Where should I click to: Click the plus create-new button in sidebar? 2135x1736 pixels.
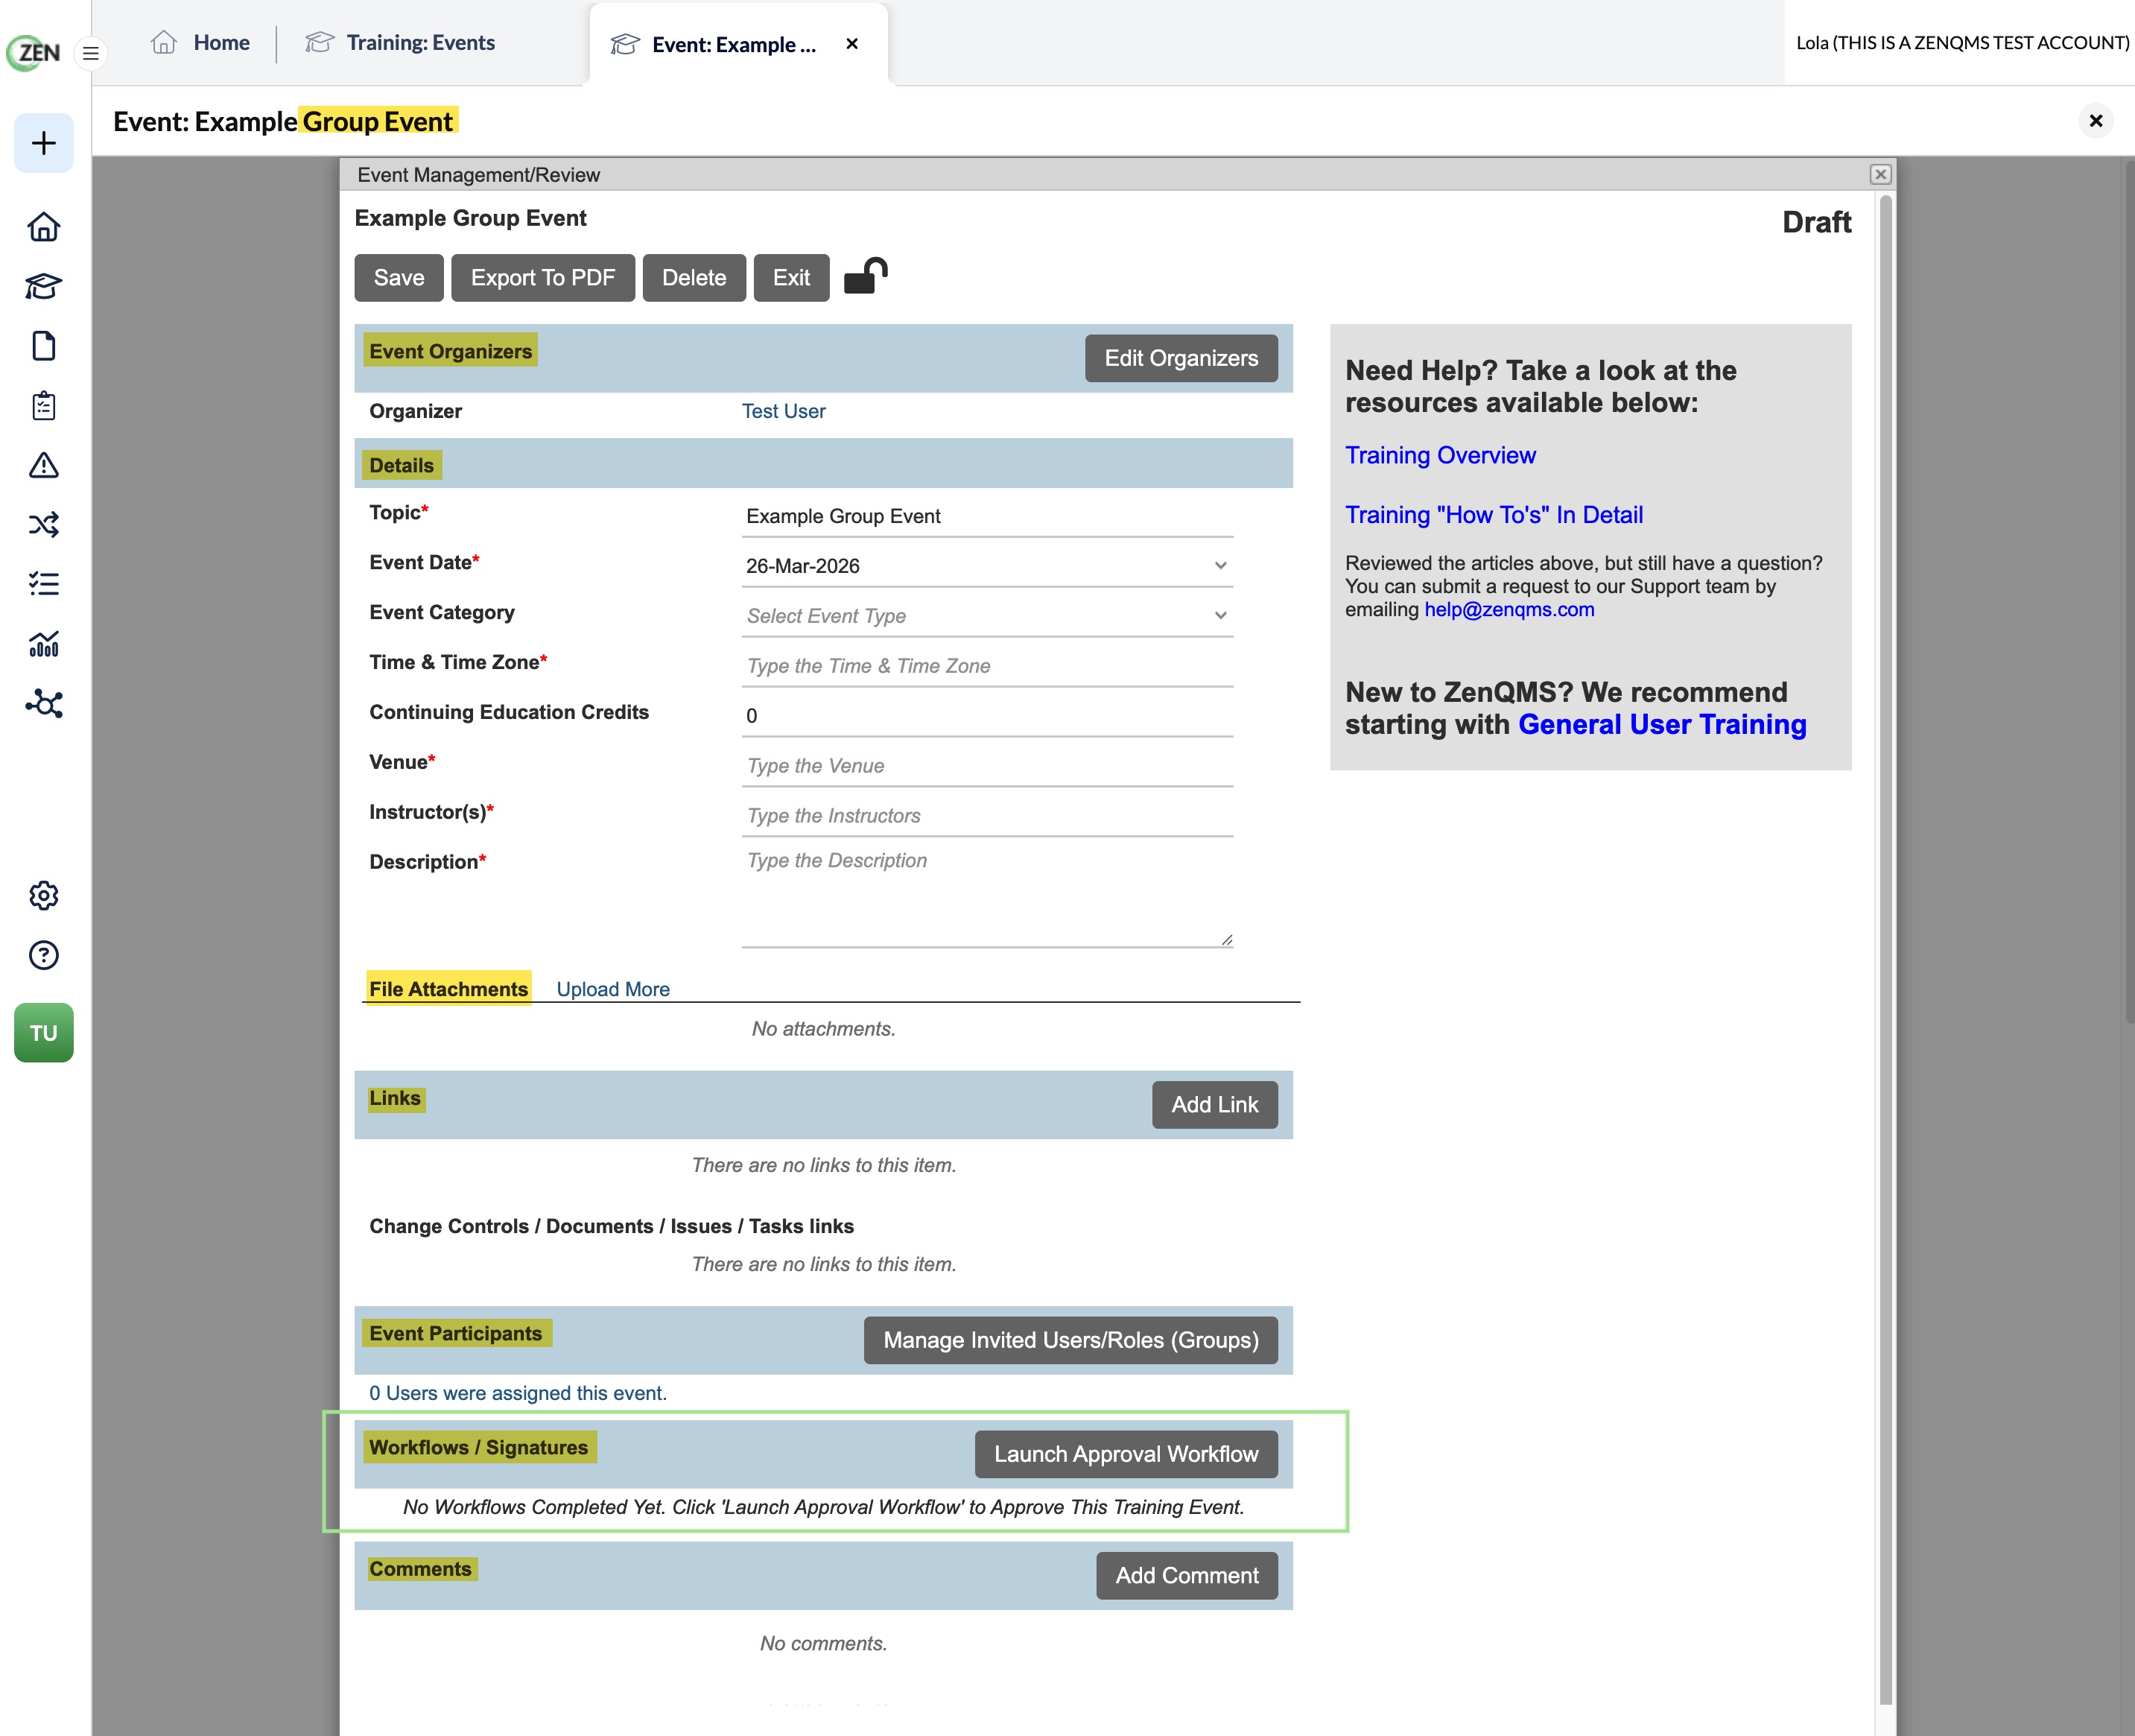(x=44, y=143)
